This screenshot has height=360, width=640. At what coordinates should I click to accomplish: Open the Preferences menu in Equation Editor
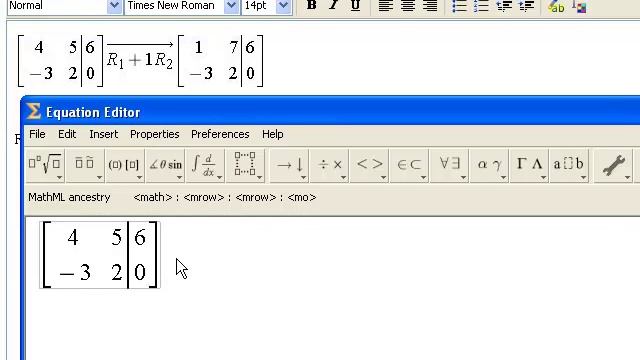pyautogui.click(x=220, y=134)
